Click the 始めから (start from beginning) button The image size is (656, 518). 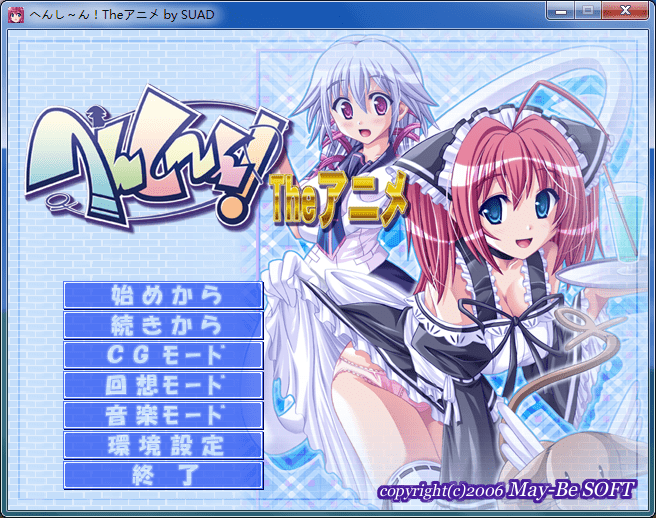click(163, 295)
